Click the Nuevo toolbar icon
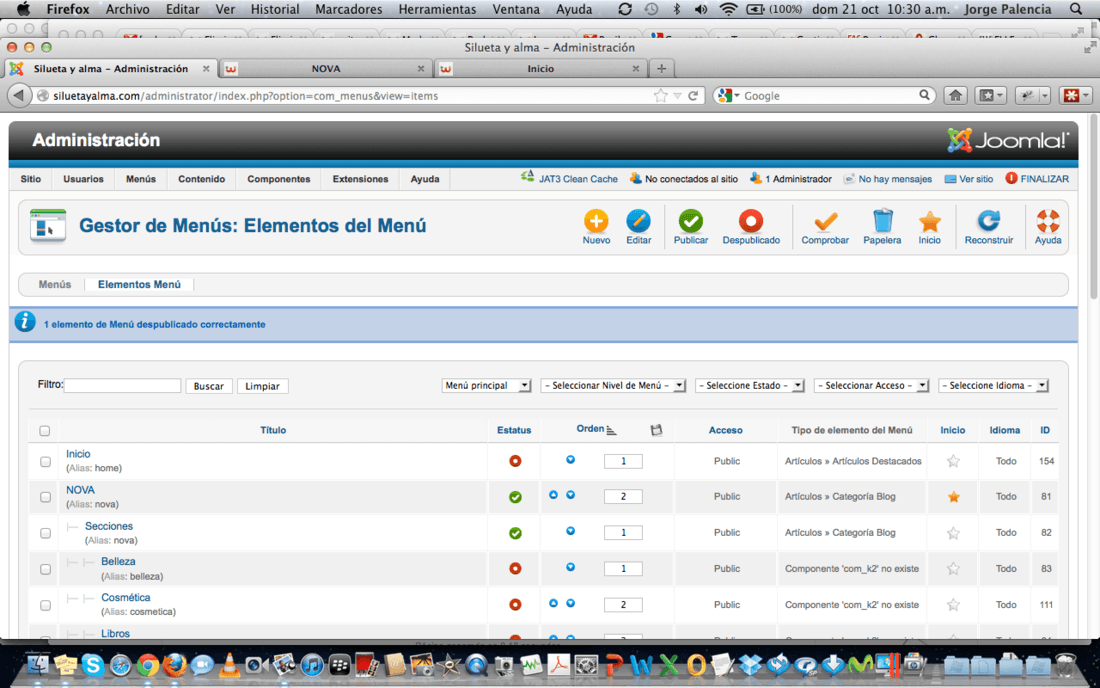This screenshot has height=688, width=1100. pos(596,222)
